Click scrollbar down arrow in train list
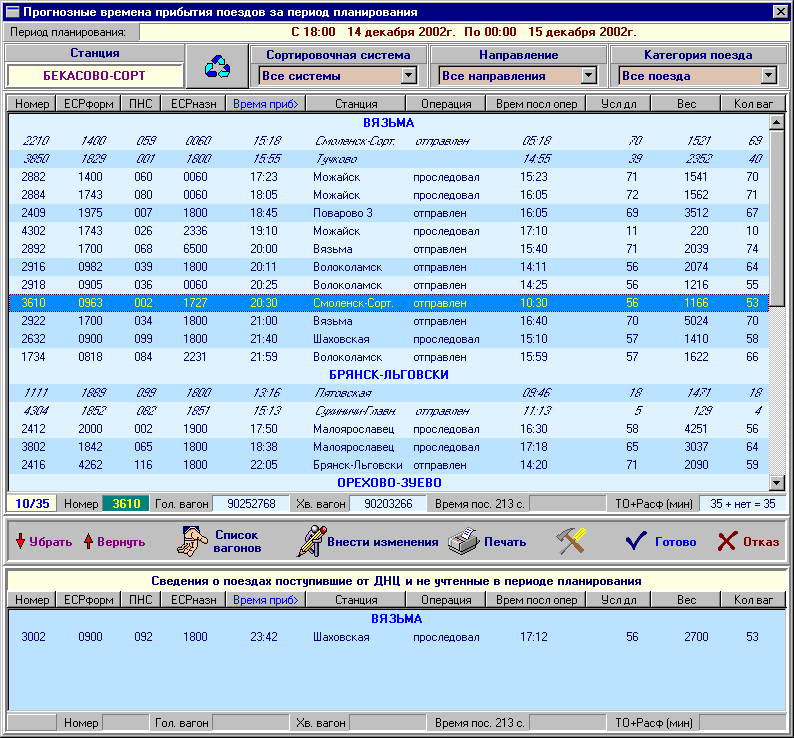Screen dimensions: 794x738 click(776, 483)
